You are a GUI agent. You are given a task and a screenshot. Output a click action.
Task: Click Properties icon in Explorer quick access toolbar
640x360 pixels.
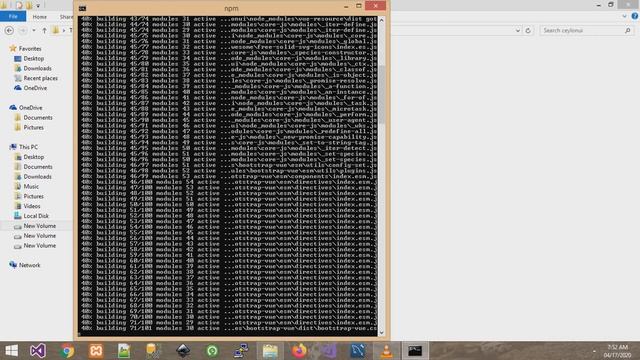pyautogui.click(x=19, y=5)
